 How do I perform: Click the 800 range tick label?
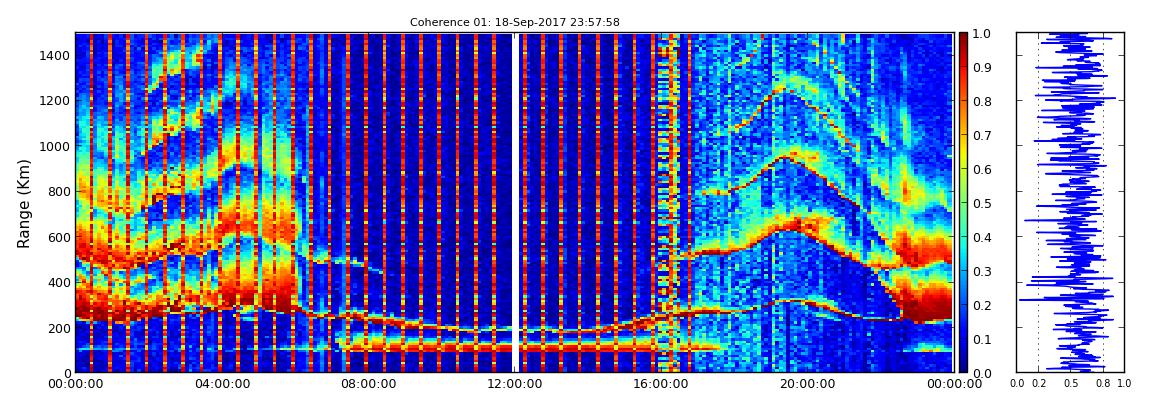click(x=59, y=192)
